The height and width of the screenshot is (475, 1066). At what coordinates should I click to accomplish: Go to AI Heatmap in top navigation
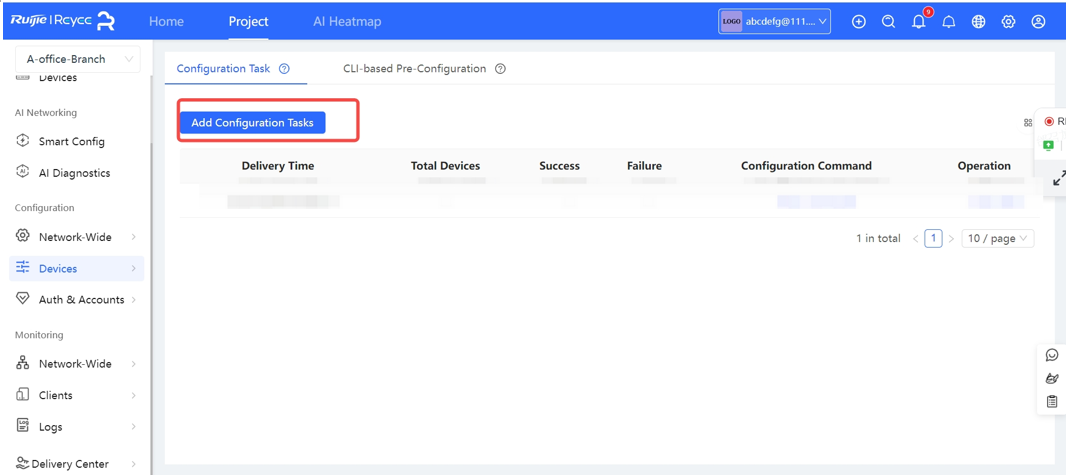347,22
